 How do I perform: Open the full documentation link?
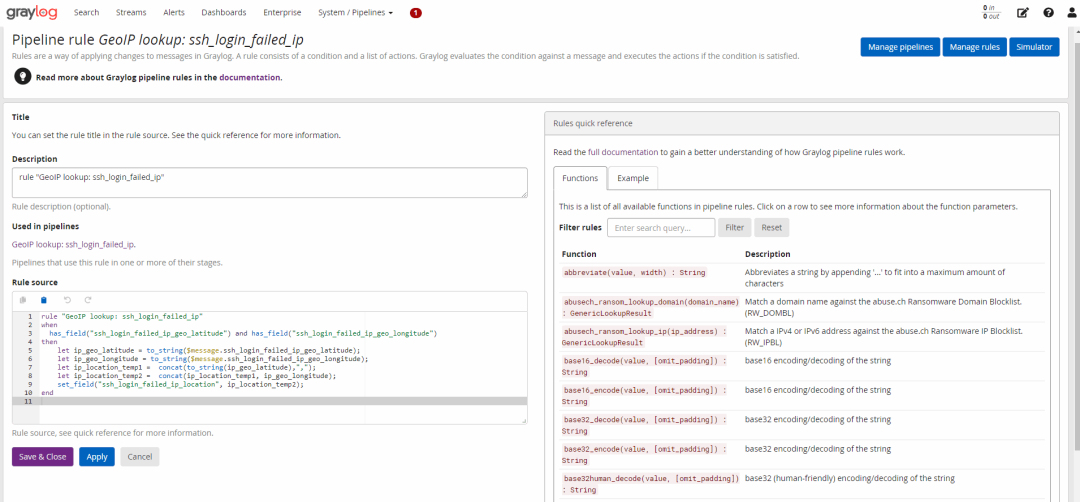pyautogui.click(x=623, y=152)
